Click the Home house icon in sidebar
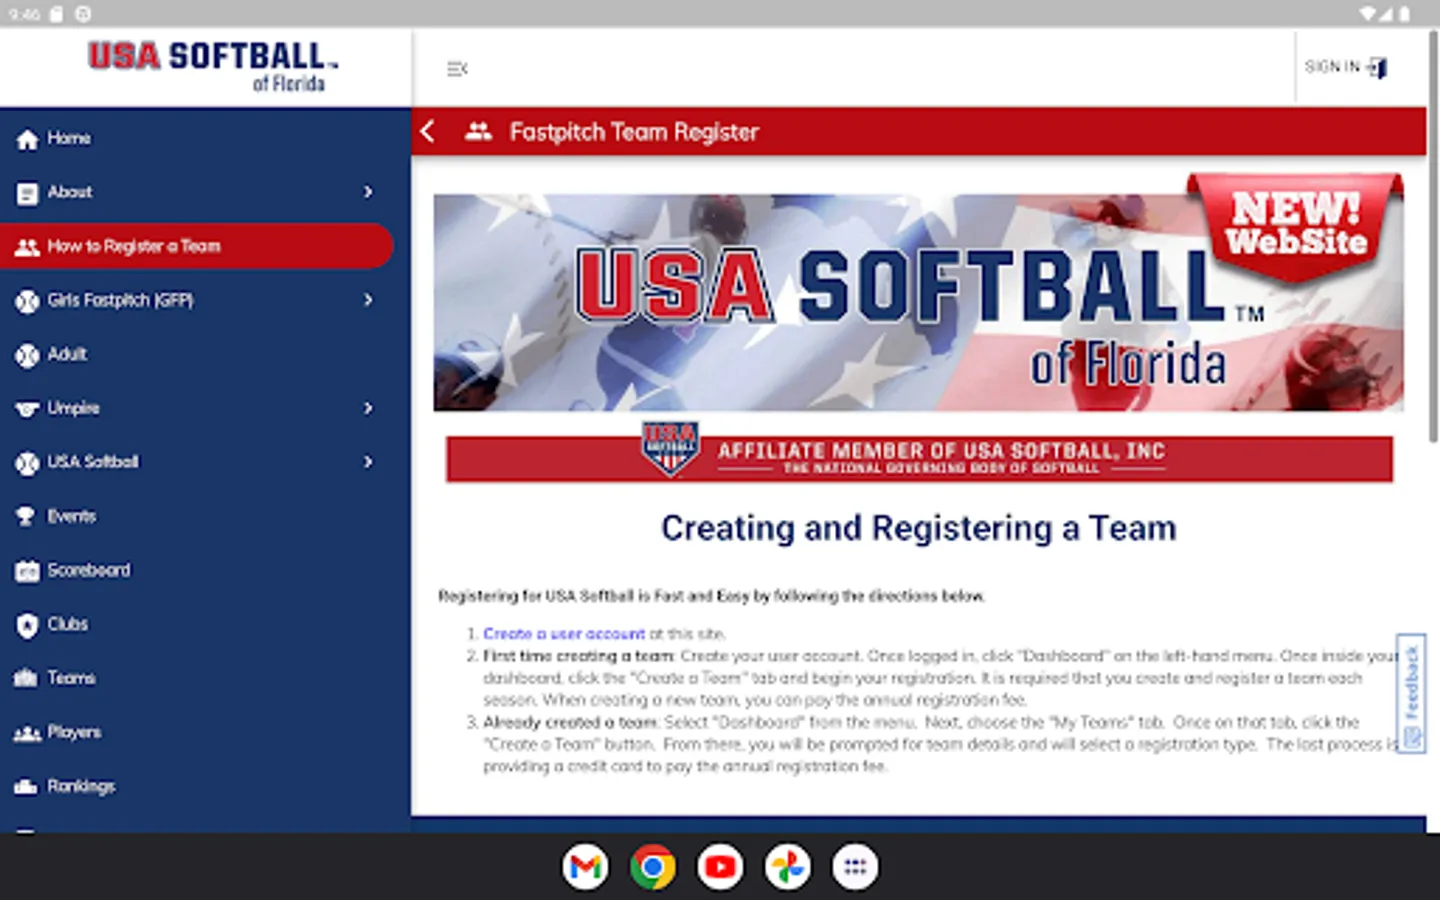The image size is (1440, 900). pyautogui.click(x=27, y=139)
